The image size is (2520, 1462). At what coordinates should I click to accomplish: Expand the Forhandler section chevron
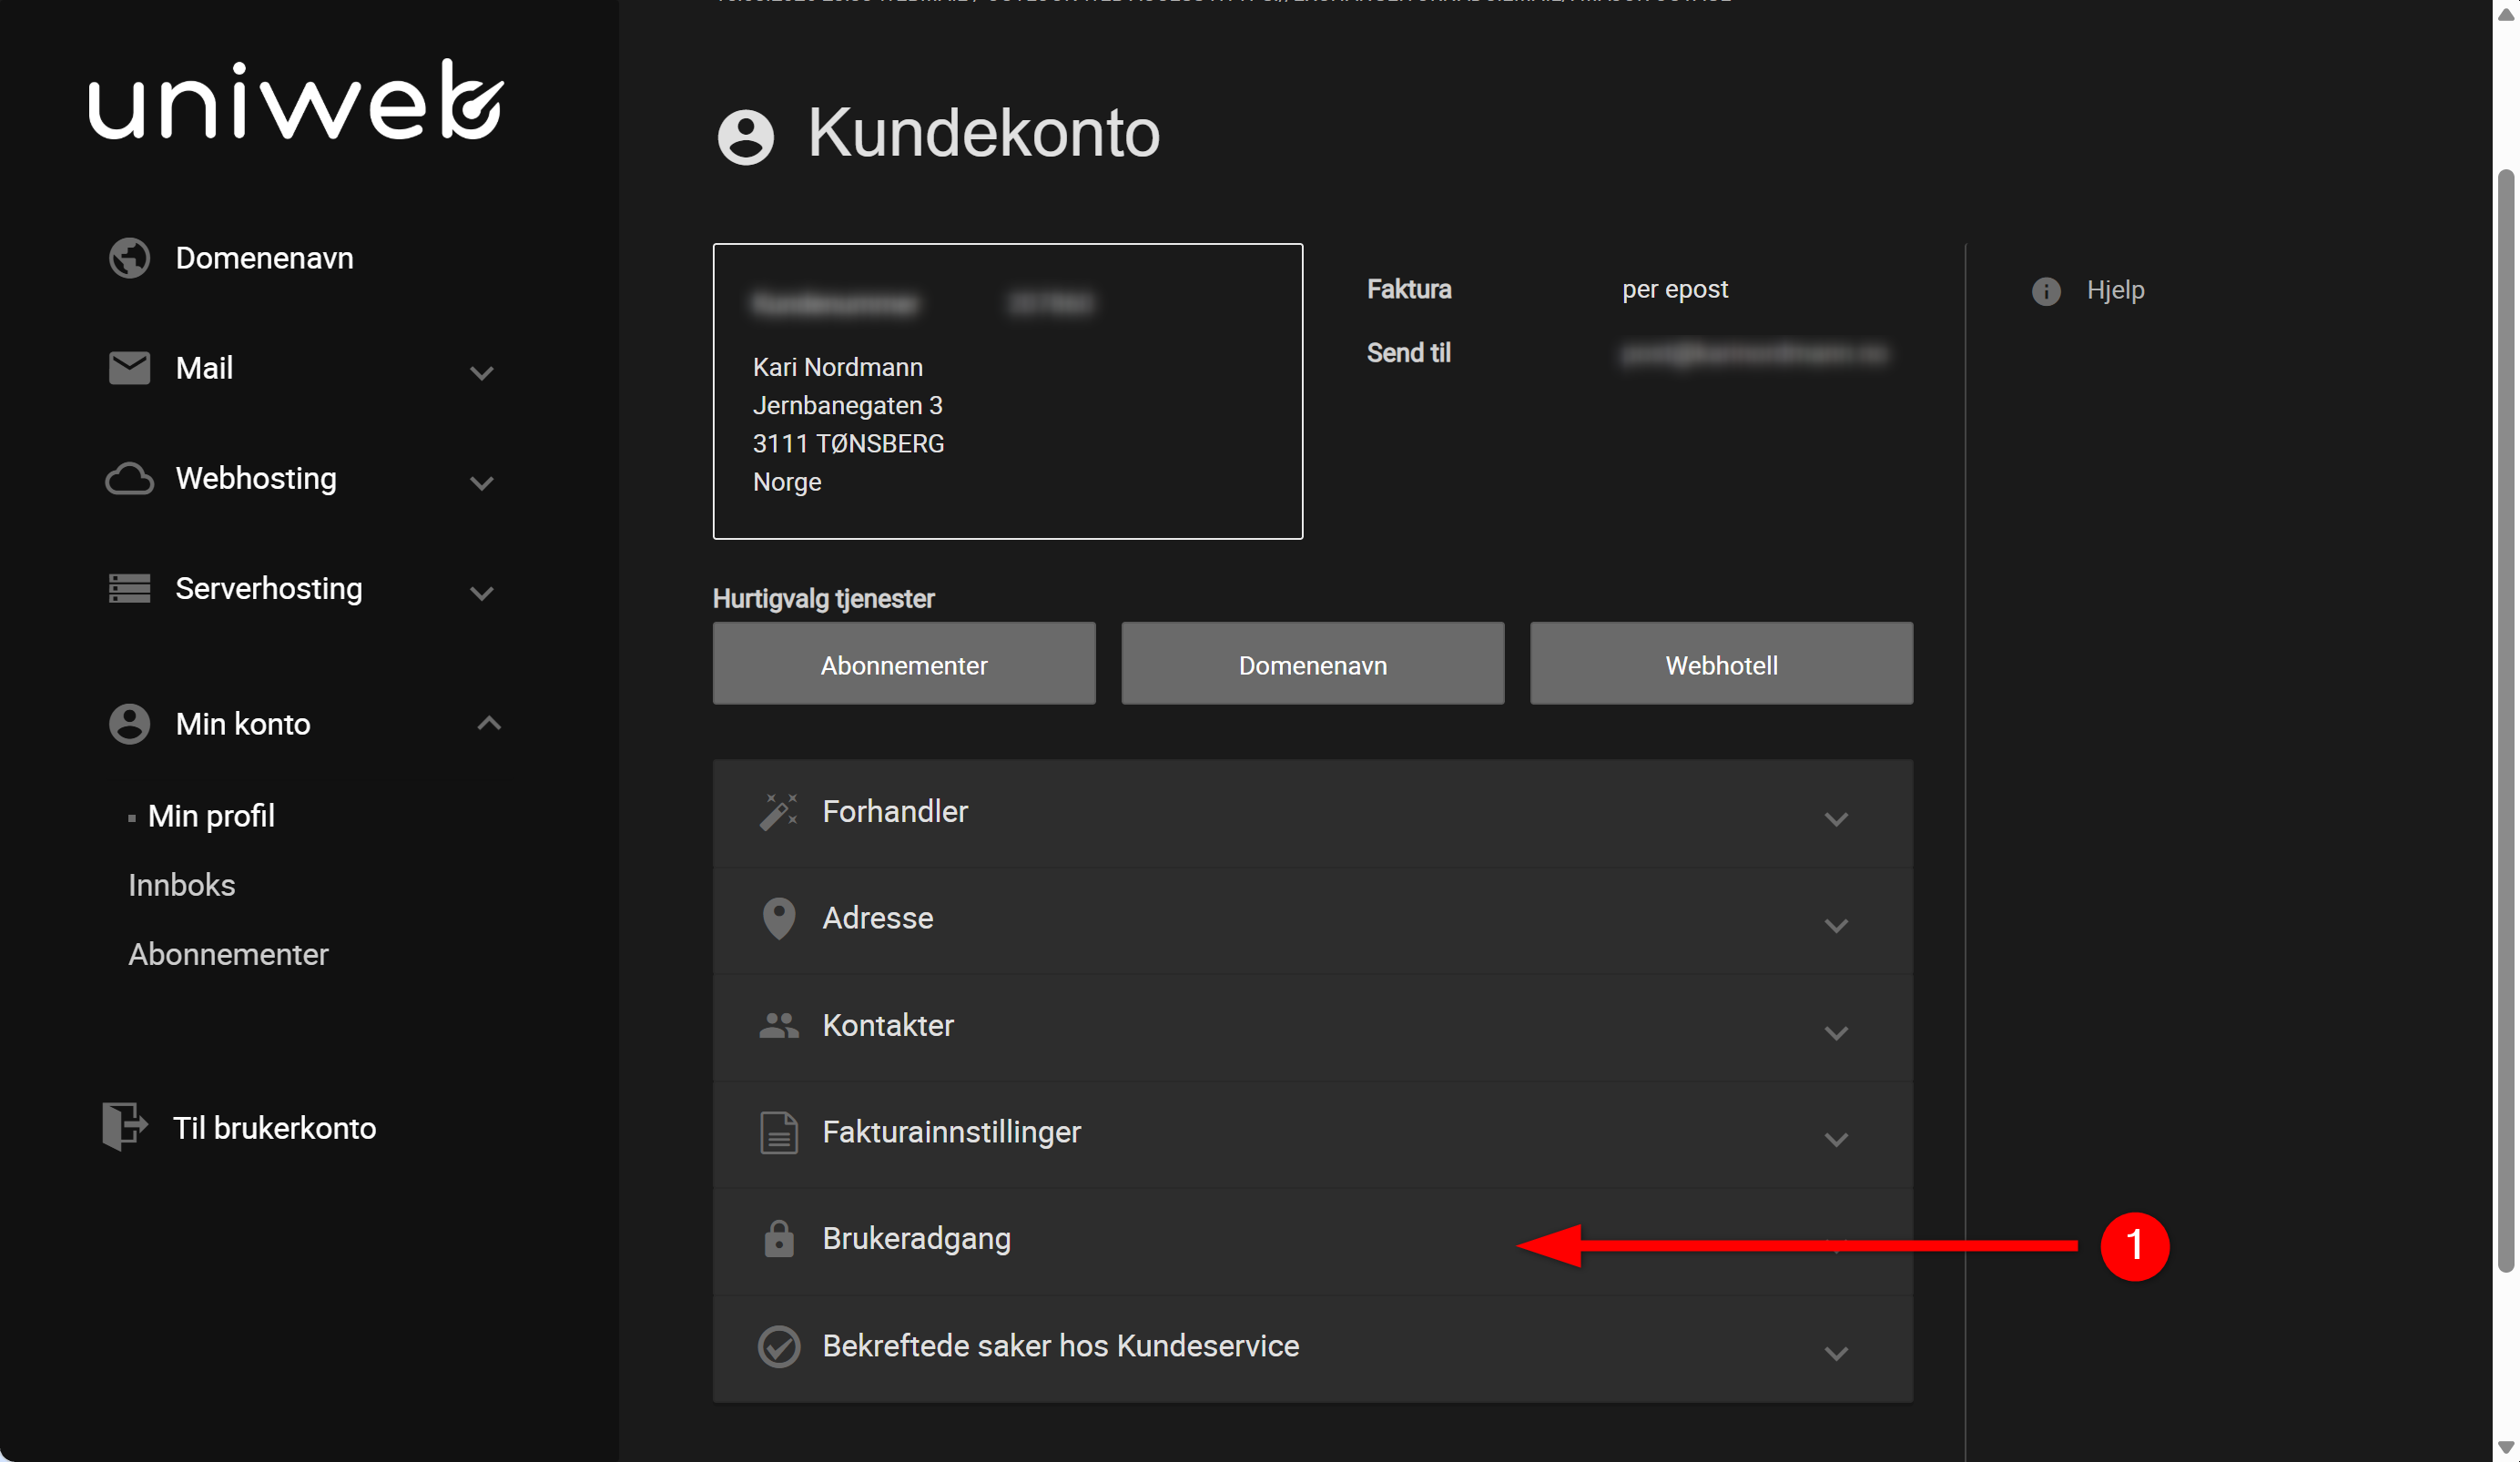pos(1836,819)
